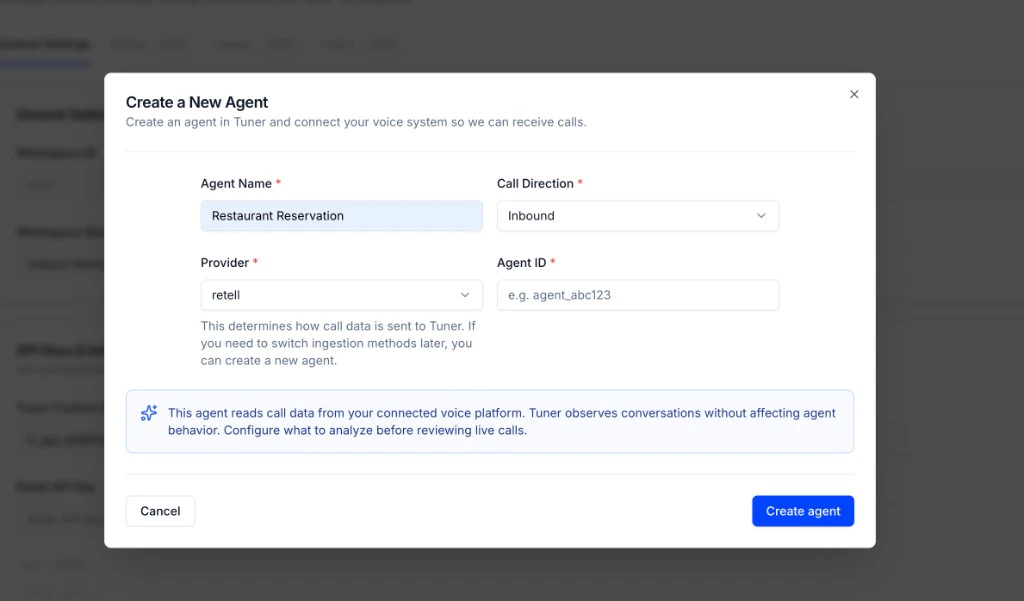Click the helper text below the Provider field

pyautogui.click(x=339, y=341)
